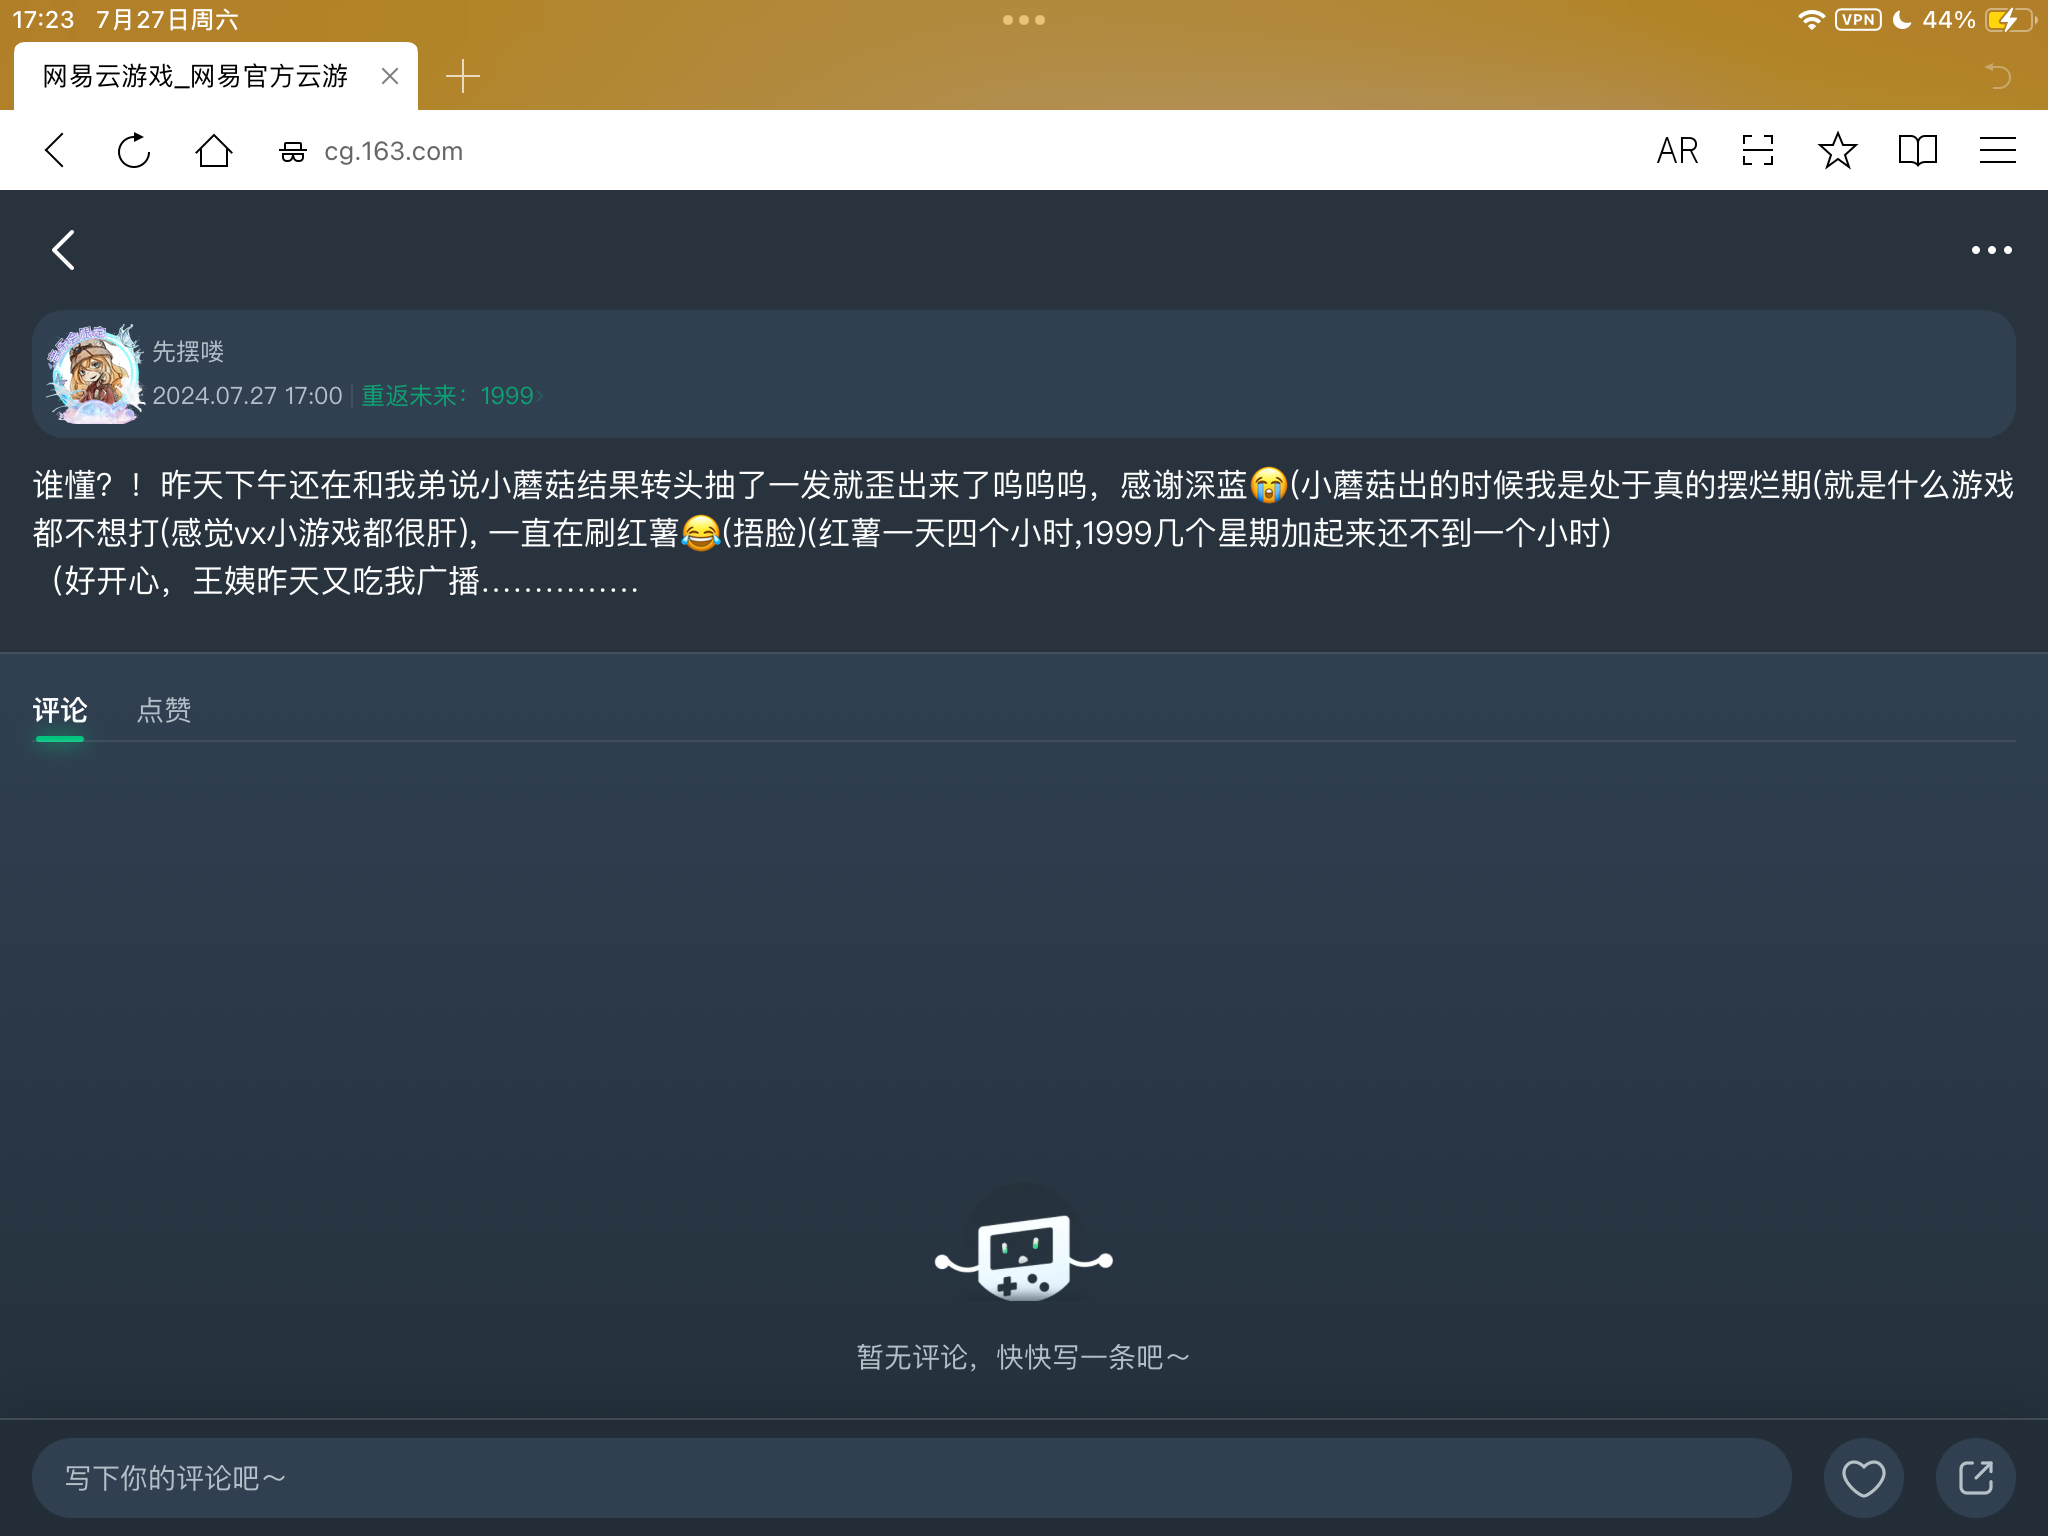Switch to the 点赞 tab
The height and width of the screenshot is (1536, 2048).
coord(164,710)
